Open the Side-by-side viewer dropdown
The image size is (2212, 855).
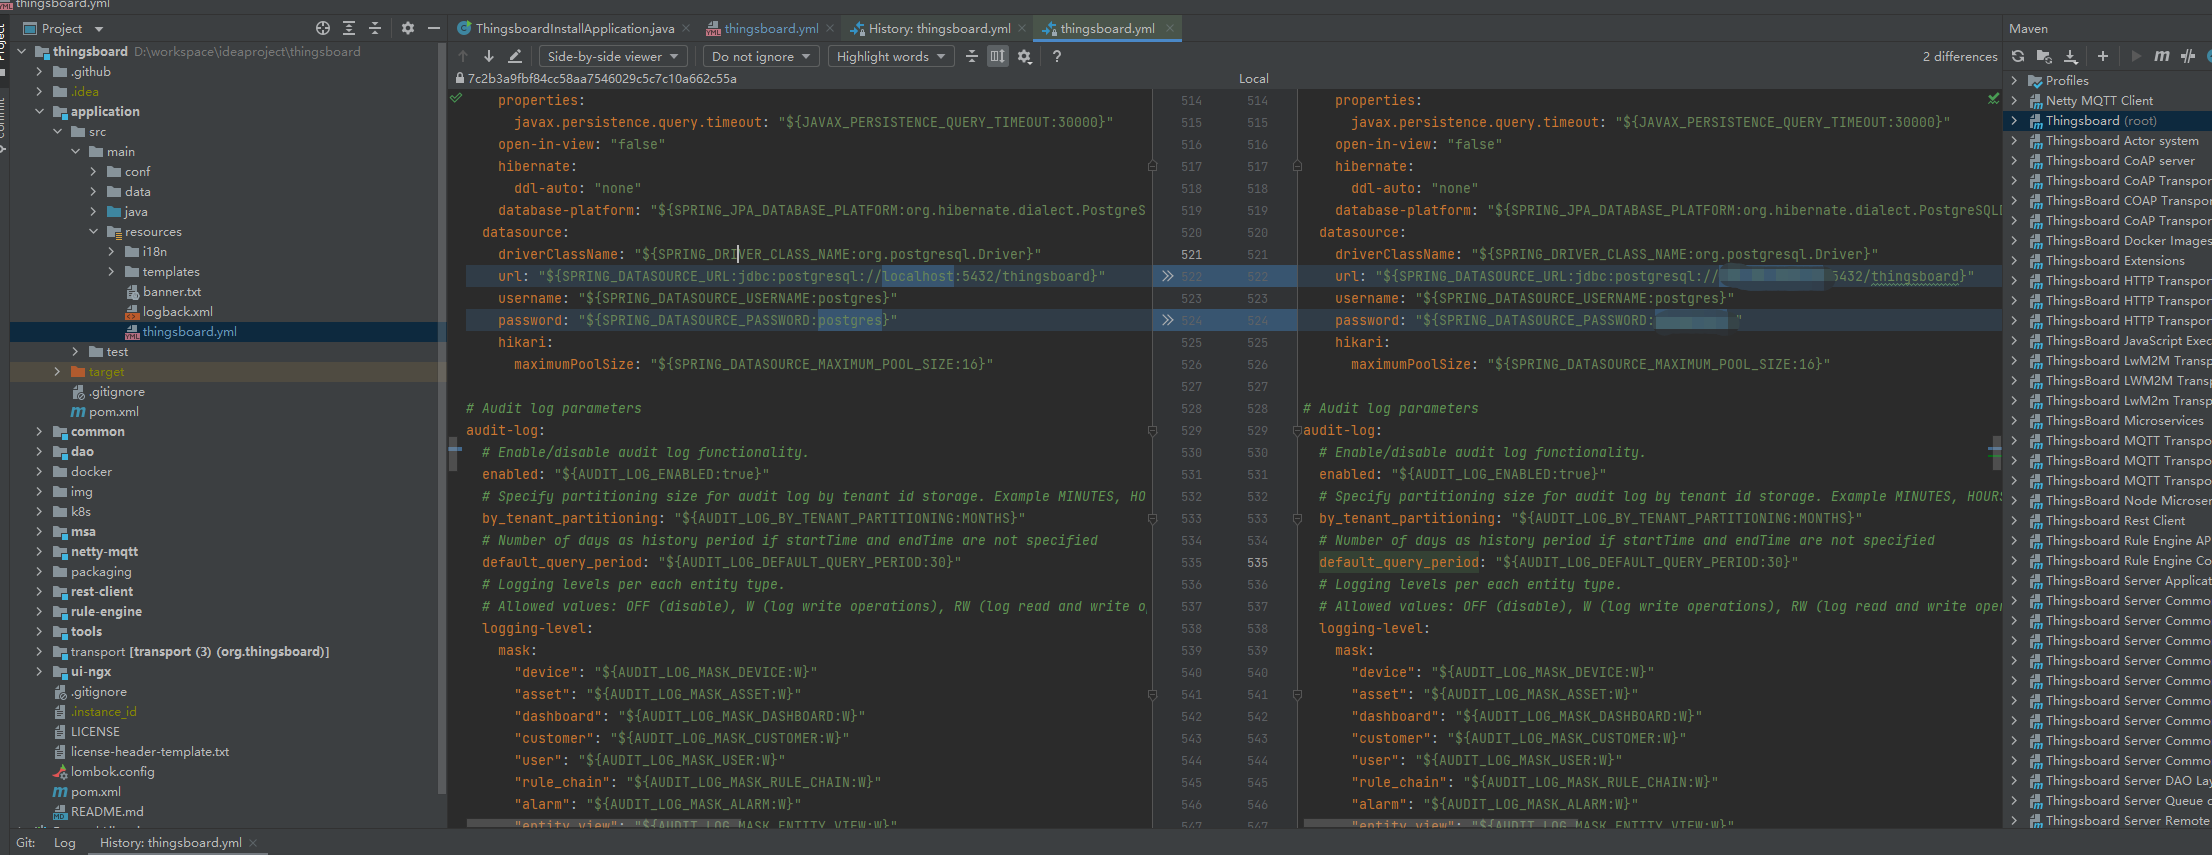point(613,56)
